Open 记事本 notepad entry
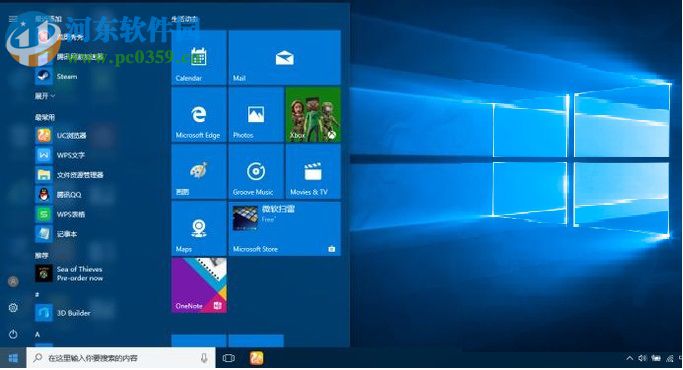Image resolution: width=683 pixels, height=370 pixels. pos(57,234)
